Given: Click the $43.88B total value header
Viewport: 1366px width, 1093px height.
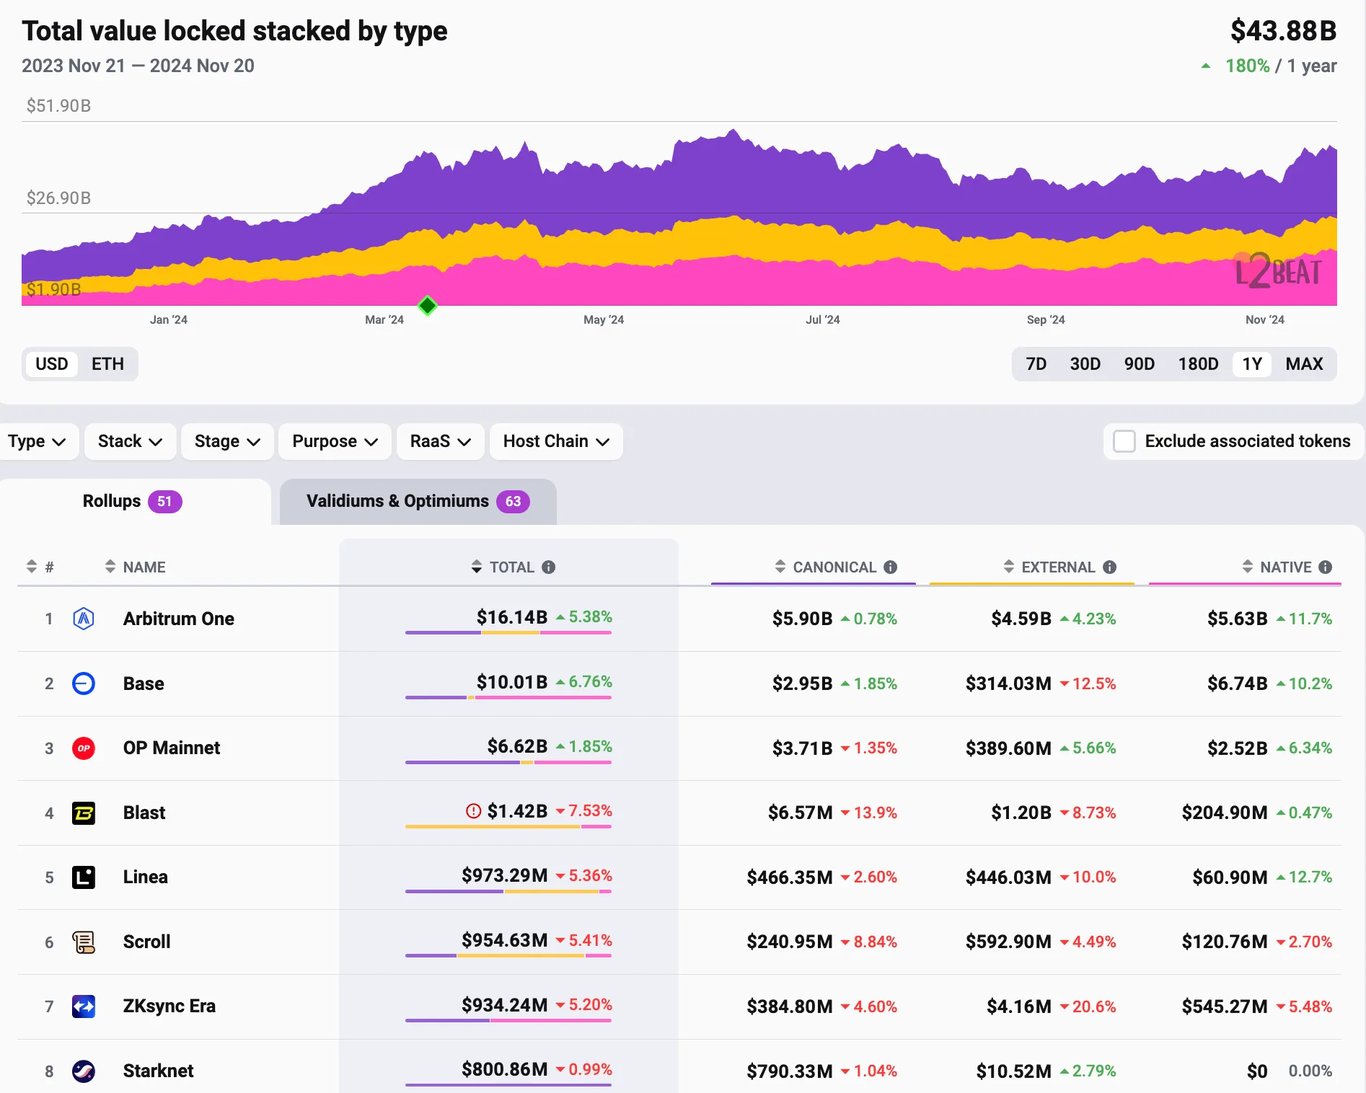Looking at the screenshot, I should click(1283, 31).
